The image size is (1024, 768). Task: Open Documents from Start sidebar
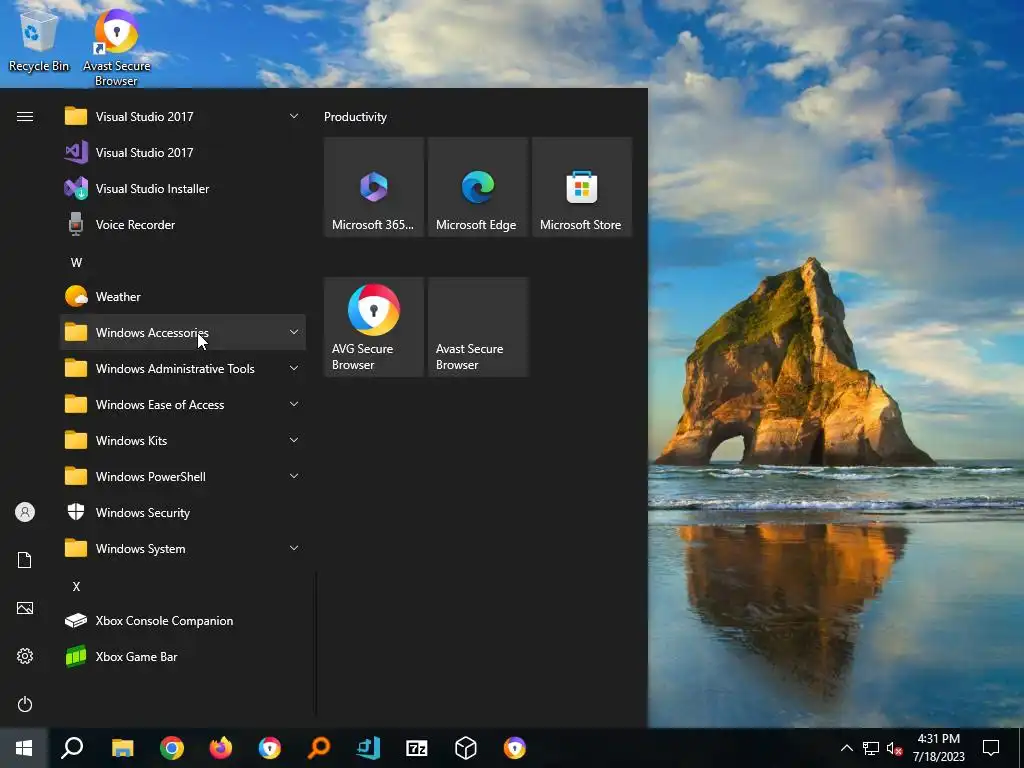tap(25, 560)
